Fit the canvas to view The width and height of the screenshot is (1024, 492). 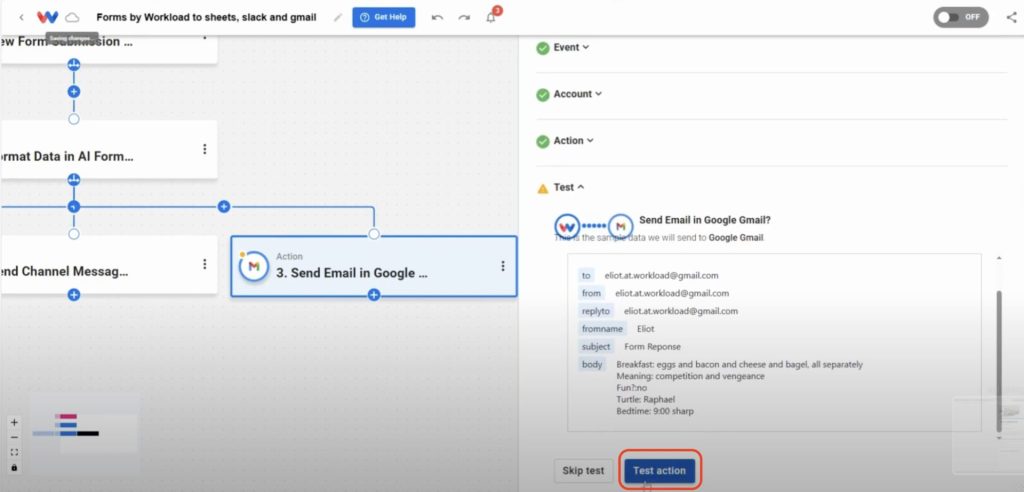[x=14, y=452]
